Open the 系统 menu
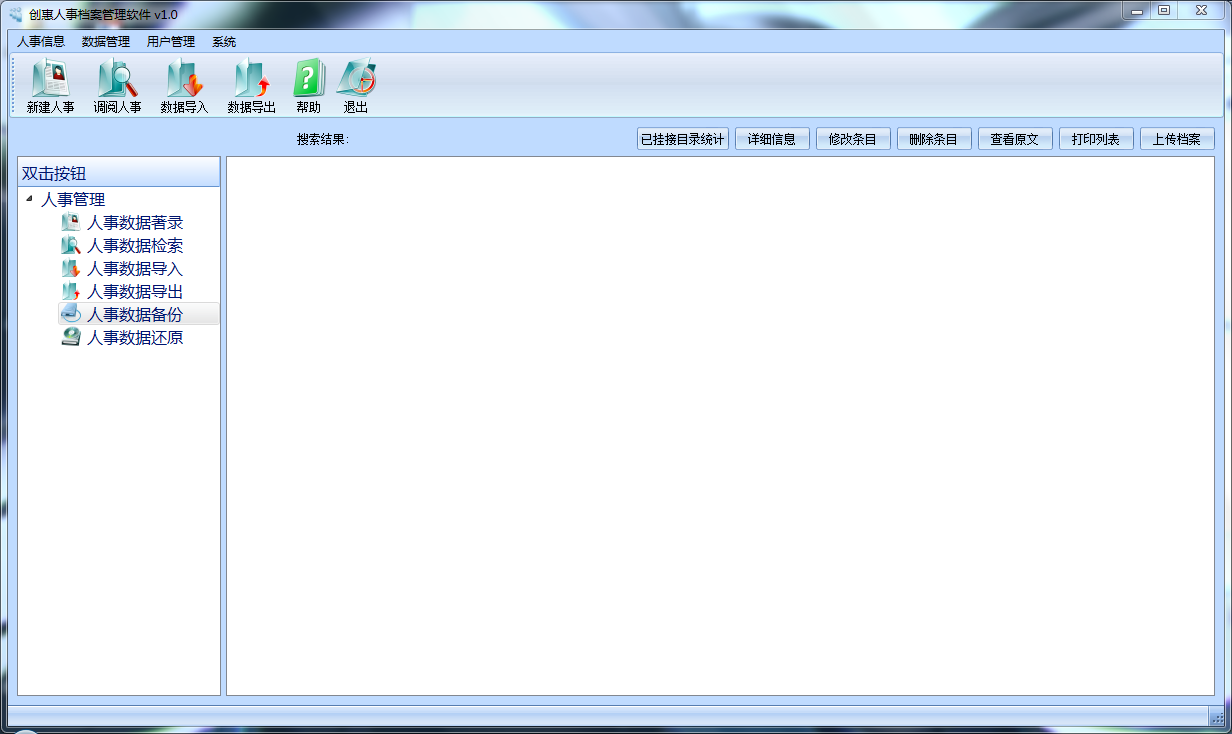1232x734 pixels. [224, 42]
